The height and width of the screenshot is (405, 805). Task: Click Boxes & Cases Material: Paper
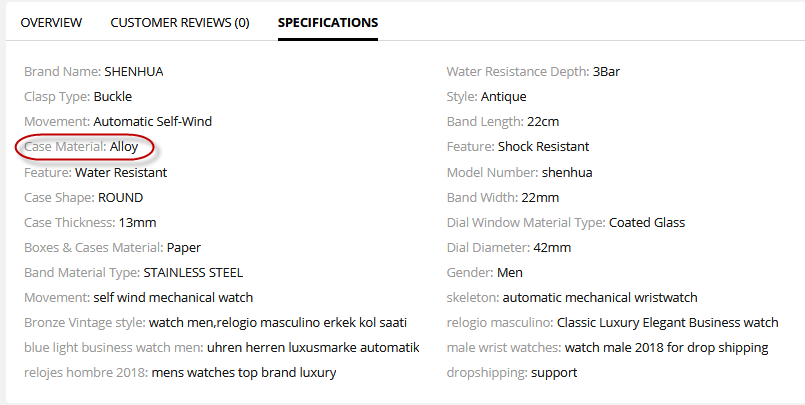click(x=106, y=247)
